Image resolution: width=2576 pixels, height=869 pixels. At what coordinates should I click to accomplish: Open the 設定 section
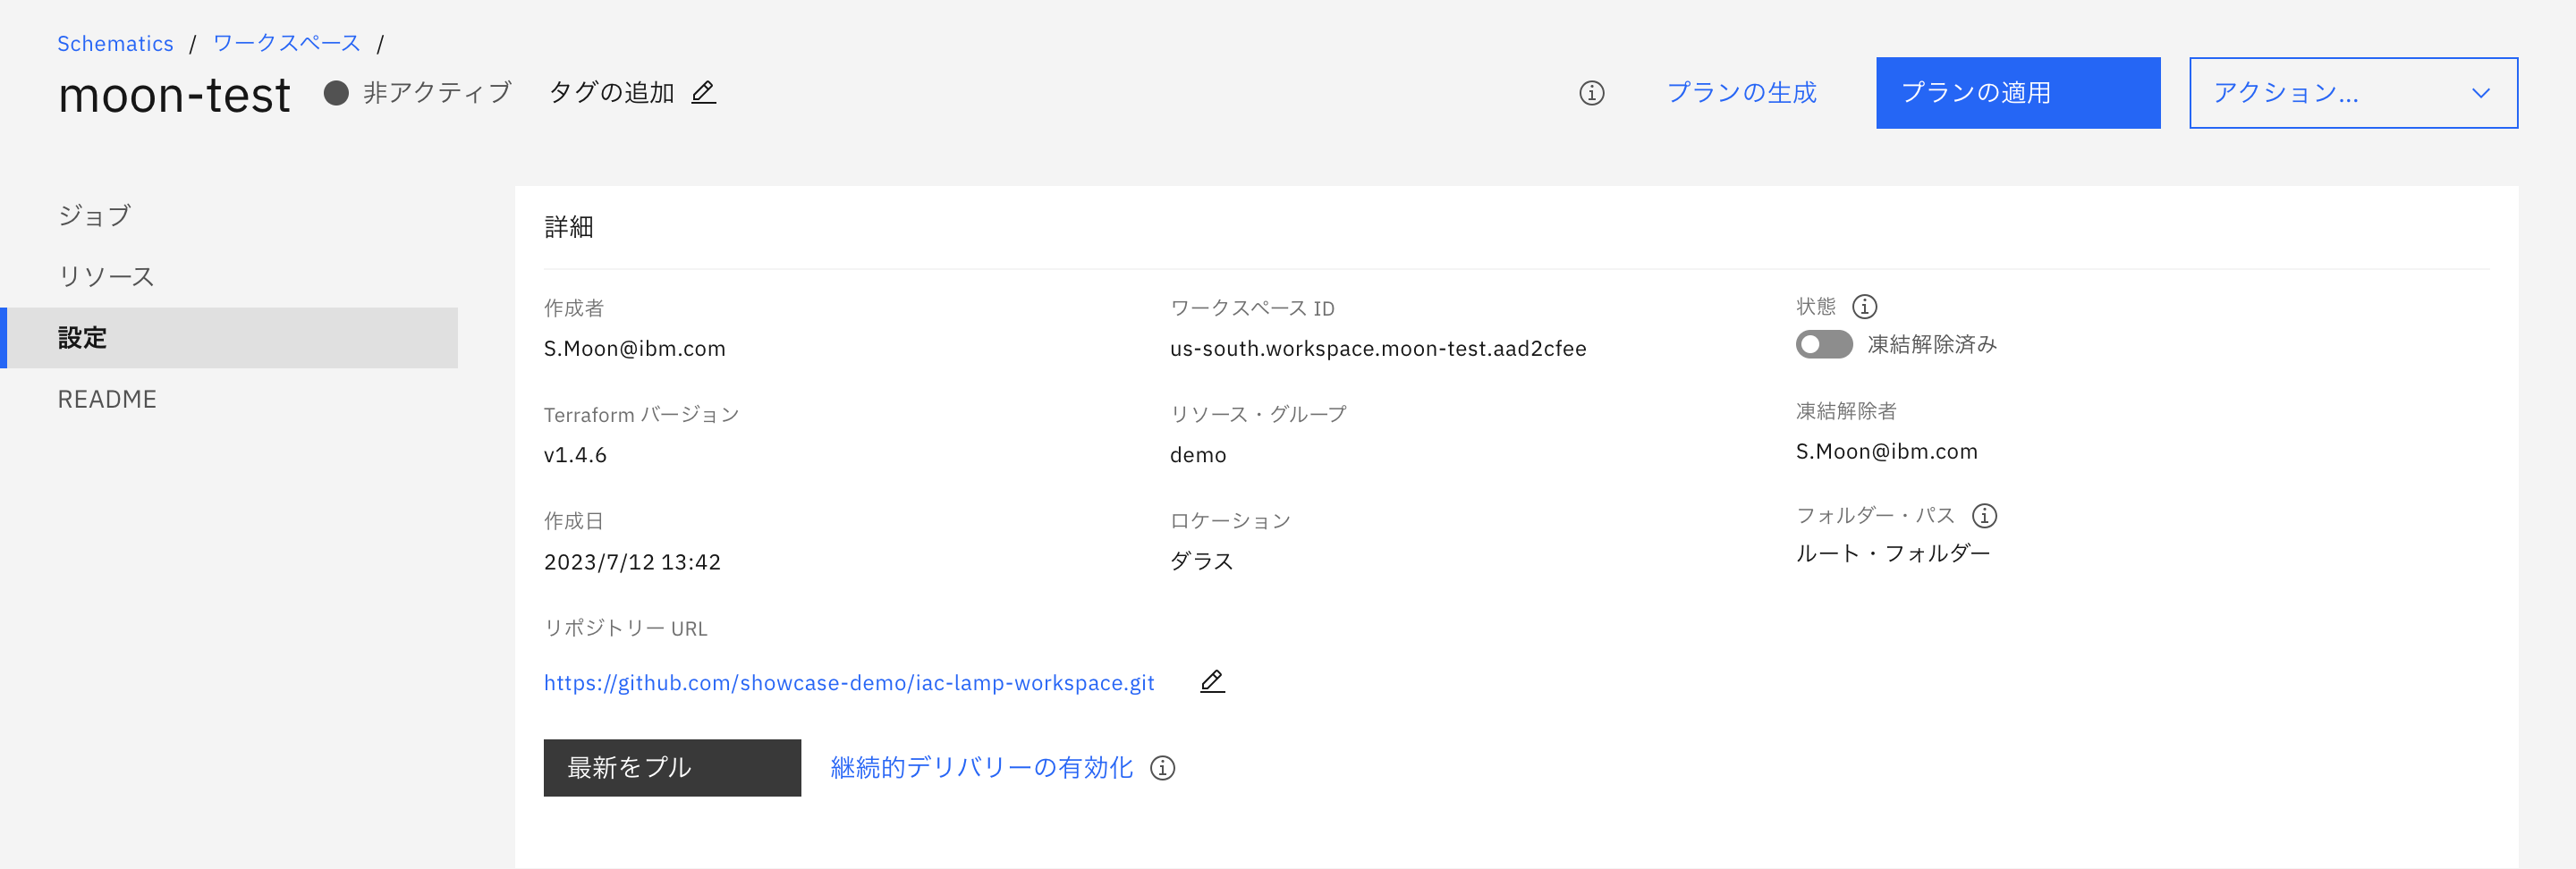[x=83, y=338]
